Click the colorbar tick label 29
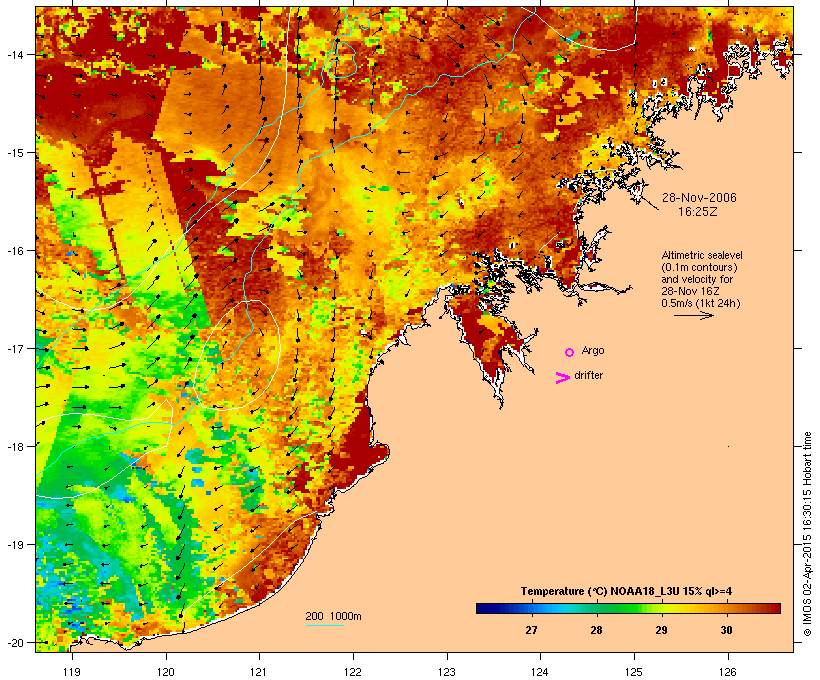Viewport: 820px width, 680px height. pyautogui.click(x=662, y=630)
